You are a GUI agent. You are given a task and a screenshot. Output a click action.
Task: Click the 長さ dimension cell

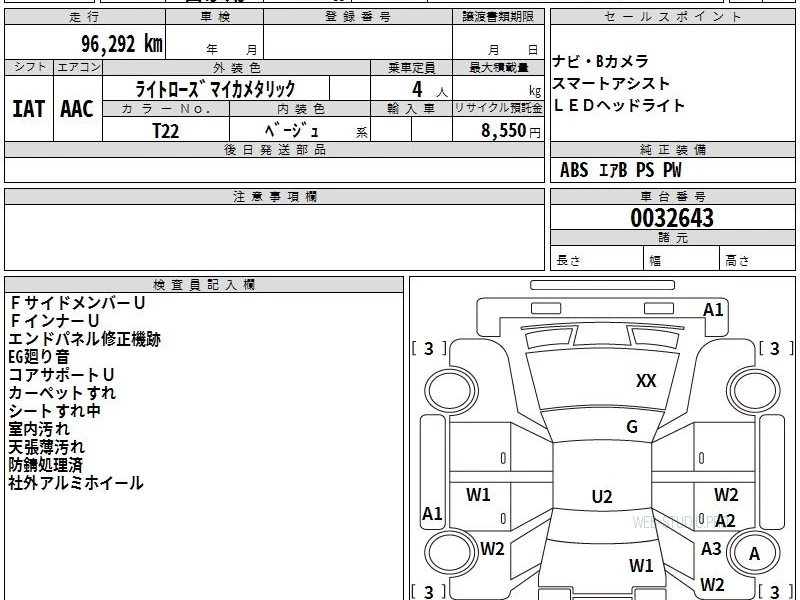coord(596,260)
